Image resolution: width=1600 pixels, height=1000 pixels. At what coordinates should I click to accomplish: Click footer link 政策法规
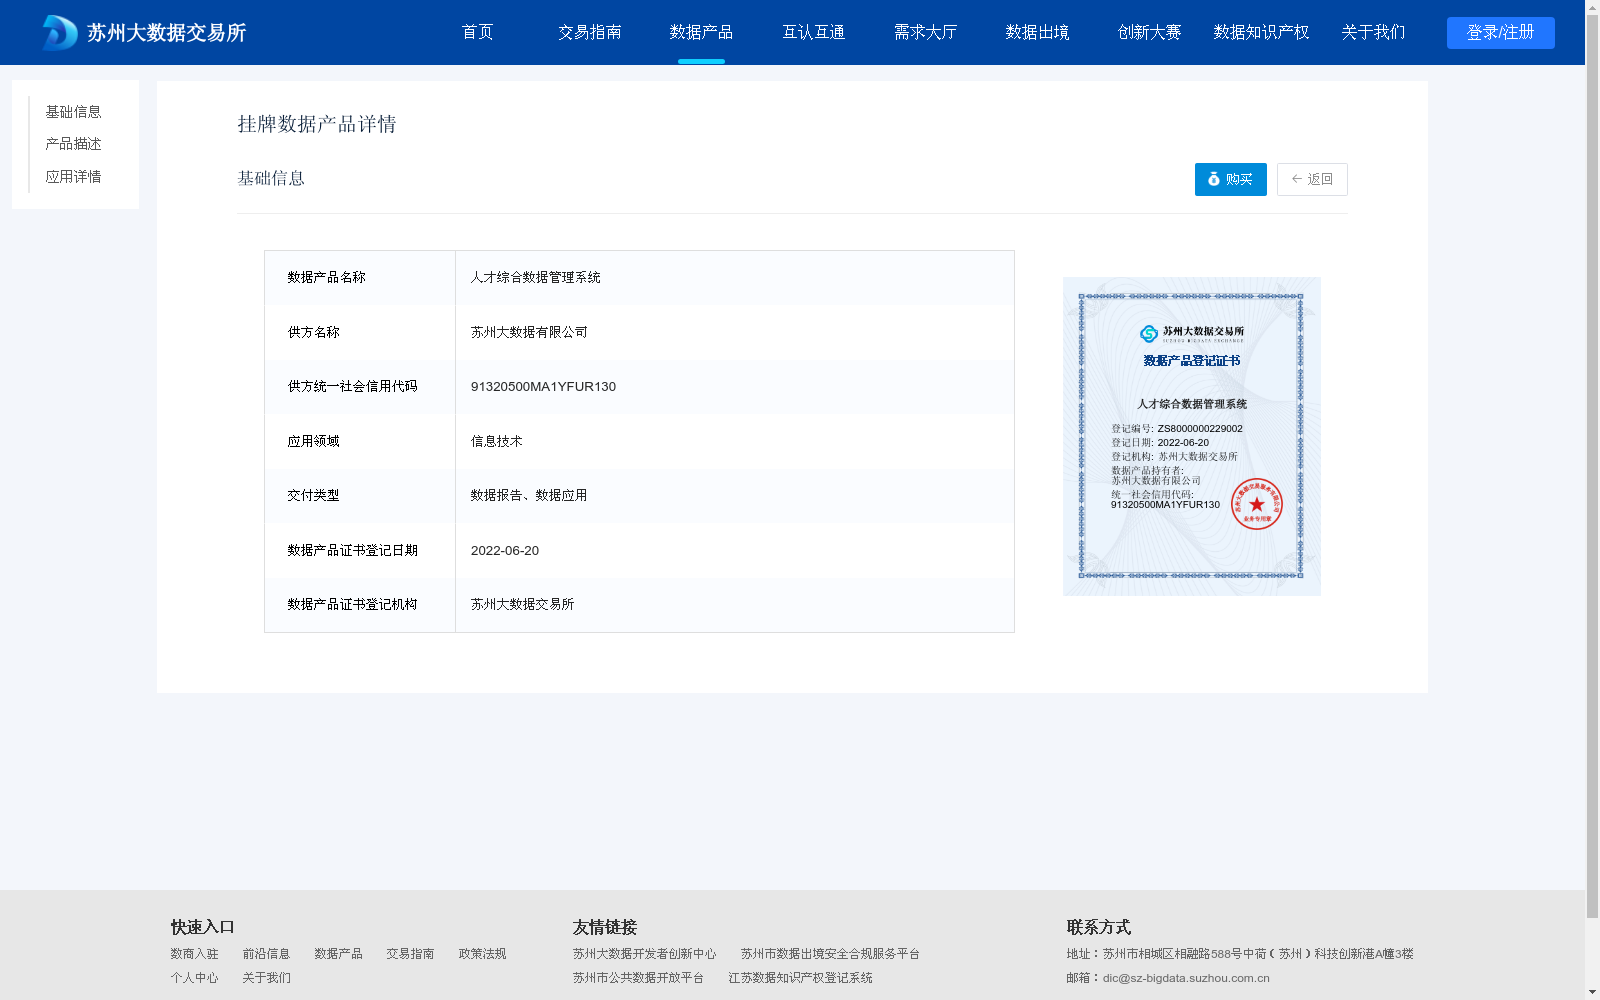coord(482,954)
